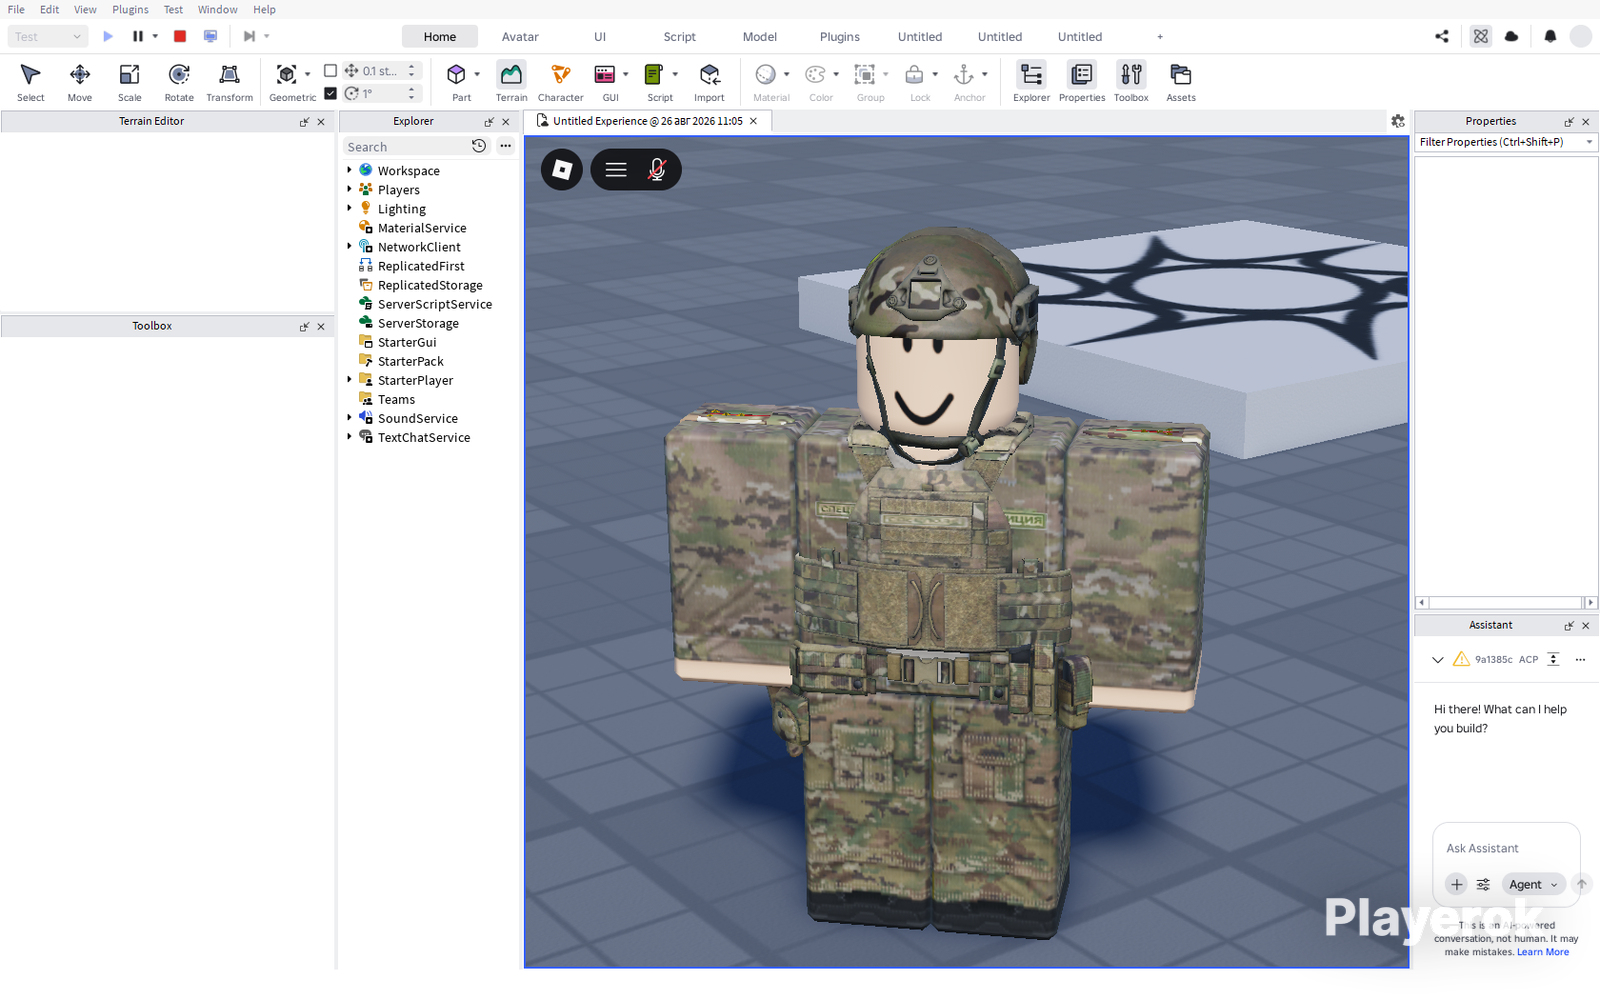Click the Assistant settings sliders button
Screen dimensions: 1600x1000
[x=1484, y=885]
